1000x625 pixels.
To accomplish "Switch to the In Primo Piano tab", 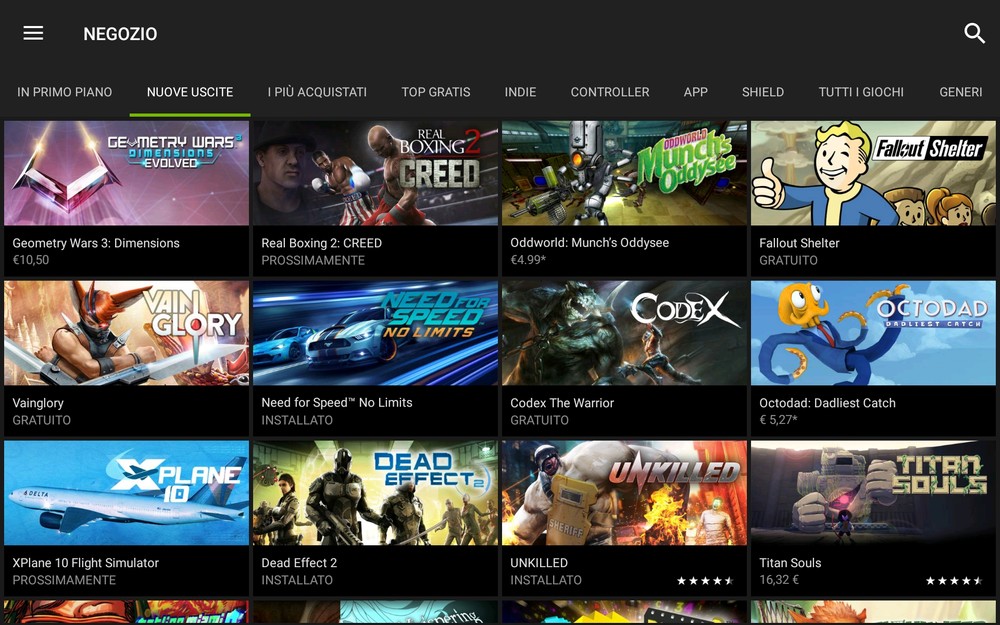I will pyautogui.click(x=64, y=92).
